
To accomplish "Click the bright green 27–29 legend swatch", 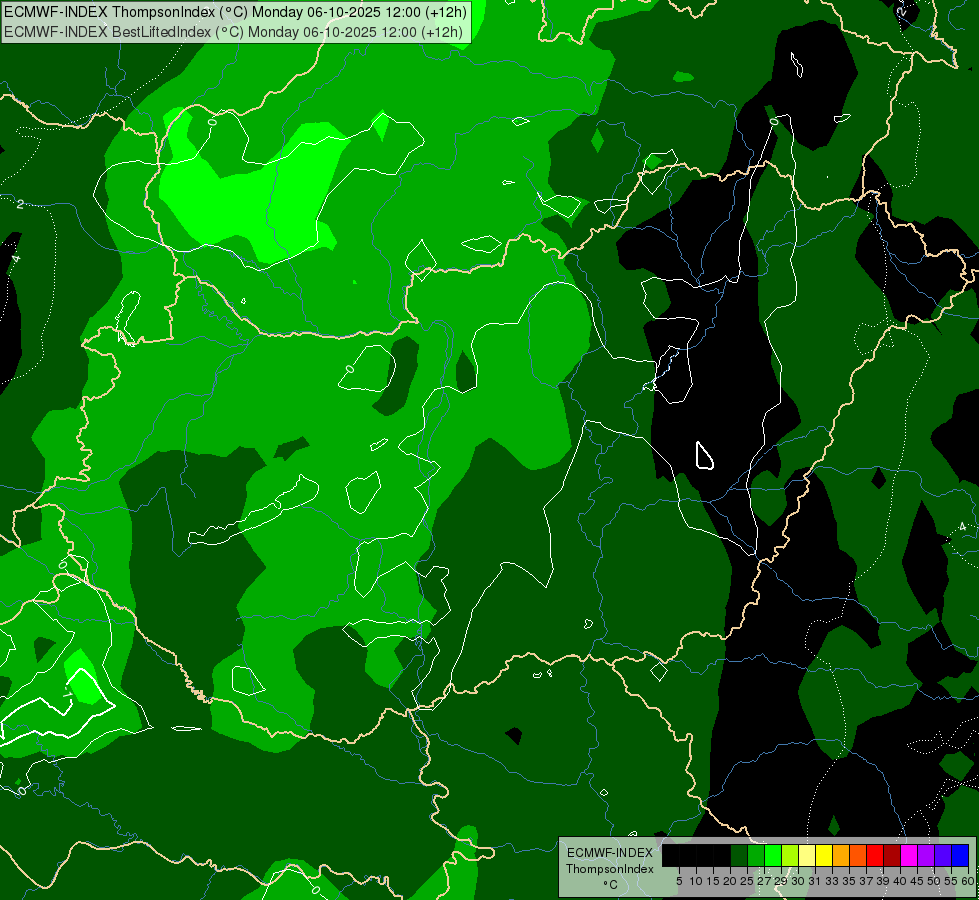I will pyautogui.click(x=773, y=855).
